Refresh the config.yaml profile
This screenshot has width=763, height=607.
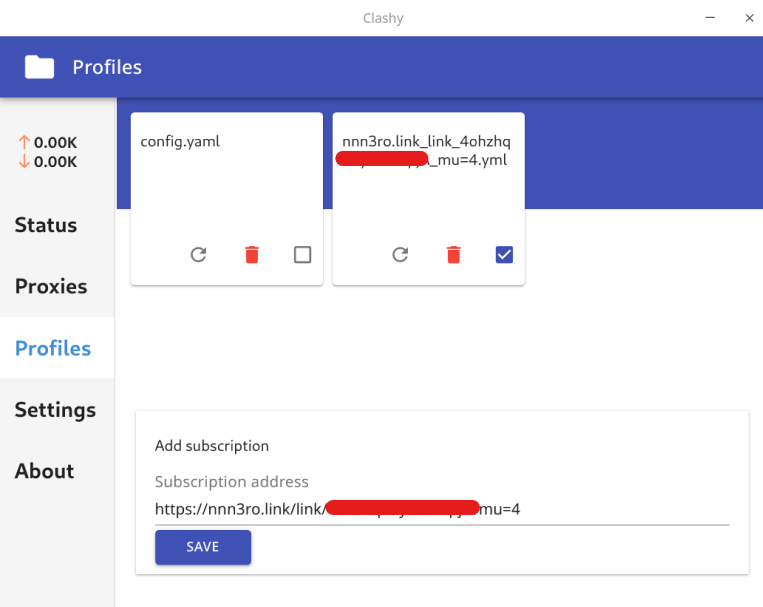click(198, 255)
